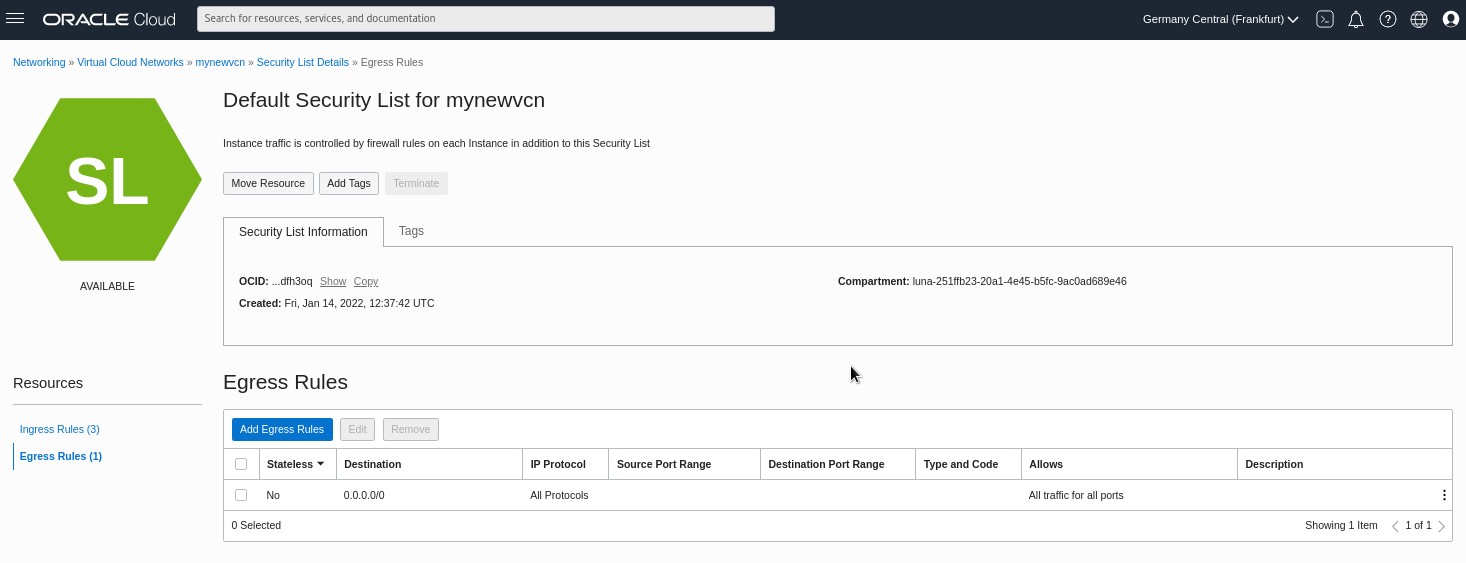Click the AVAILABLE status text
Viewport: 1466px width, 563px height.
point(107,286)
